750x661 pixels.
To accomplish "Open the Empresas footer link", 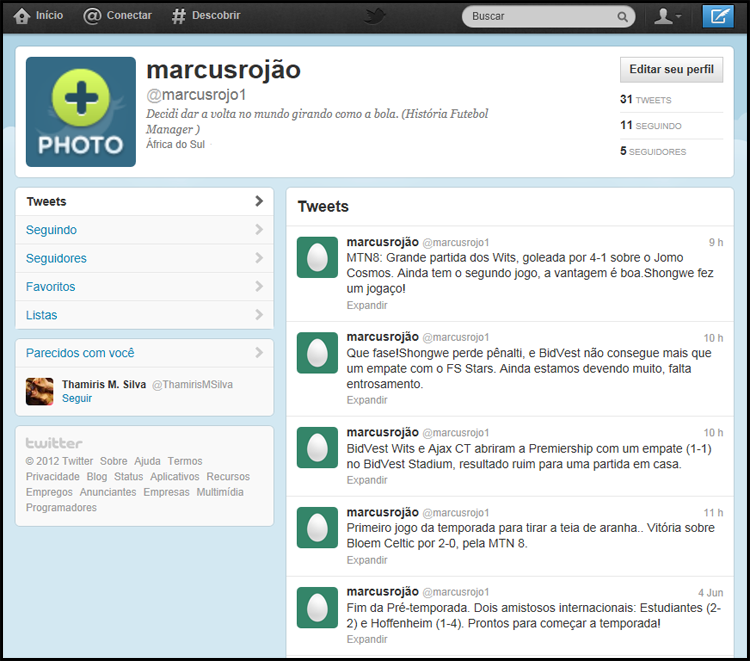I will (166, 492).
